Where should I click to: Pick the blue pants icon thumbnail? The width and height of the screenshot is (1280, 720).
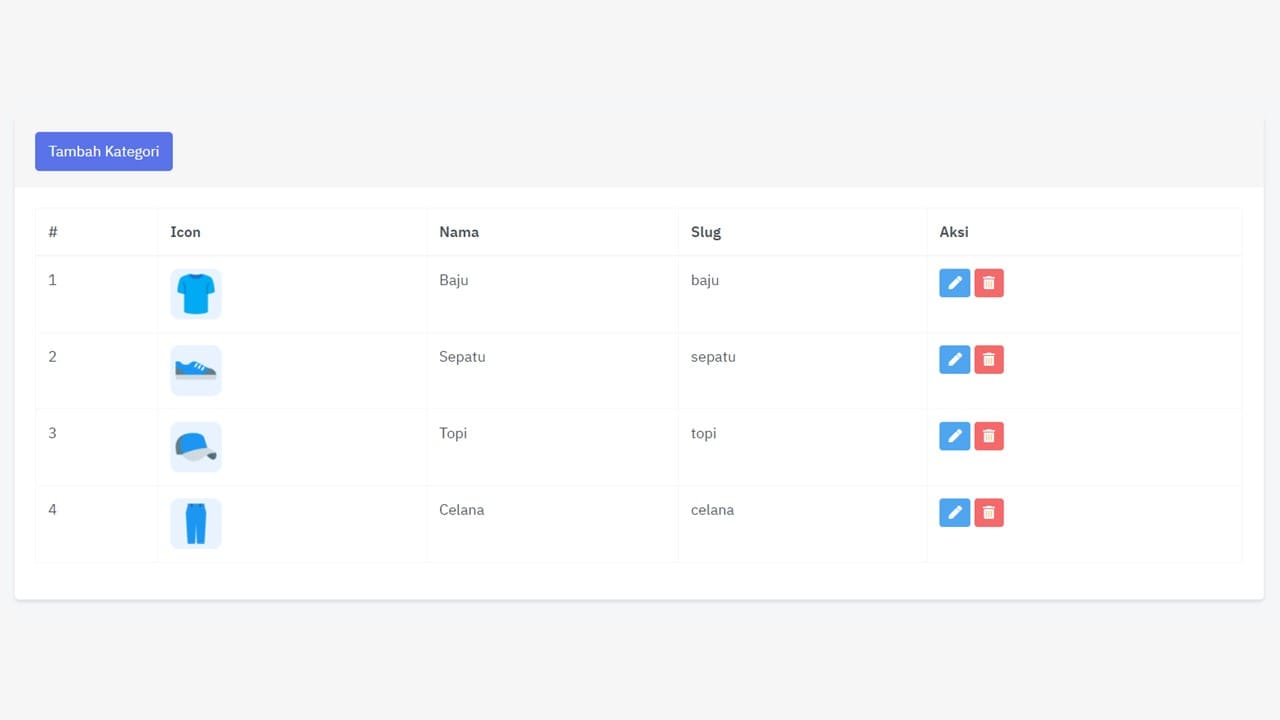coord(196,524)
